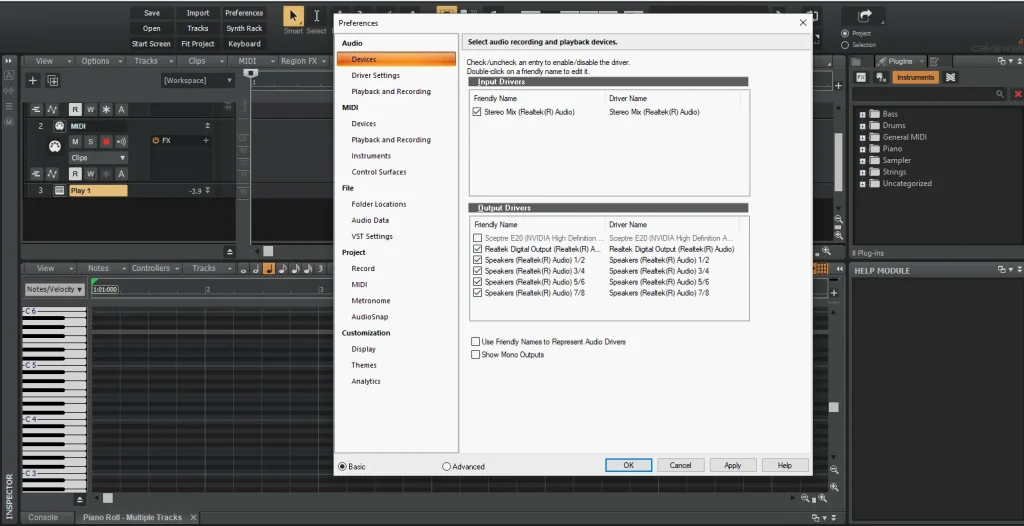
Task: Click the duplicate track icon beside Add Track
Action: (x=53, y=80)
